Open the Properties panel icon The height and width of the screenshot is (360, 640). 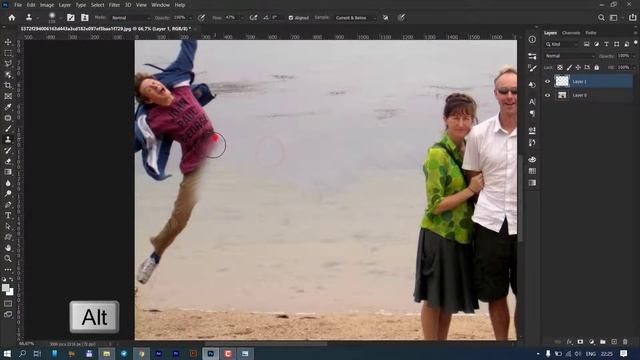532,56
